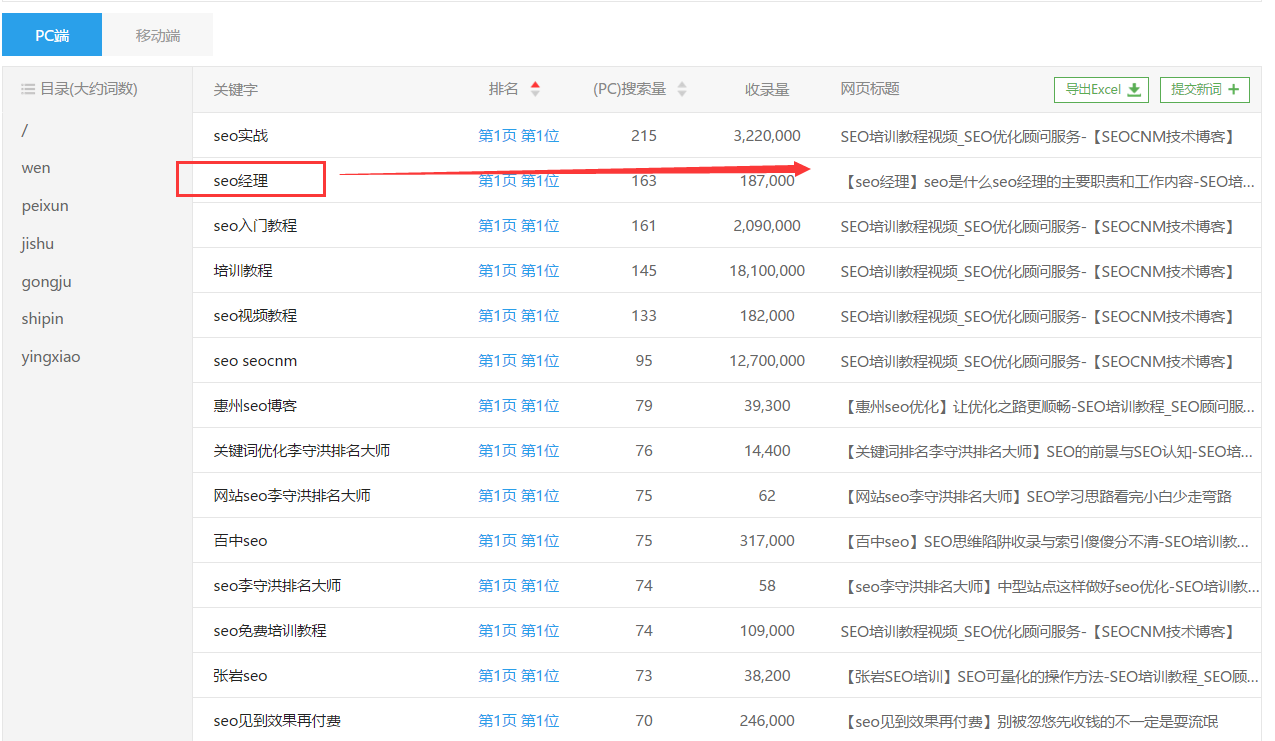This screenshot has height=741, width=1275.
Task: Select the wen directory in sidebar
Action: [36, 168]
